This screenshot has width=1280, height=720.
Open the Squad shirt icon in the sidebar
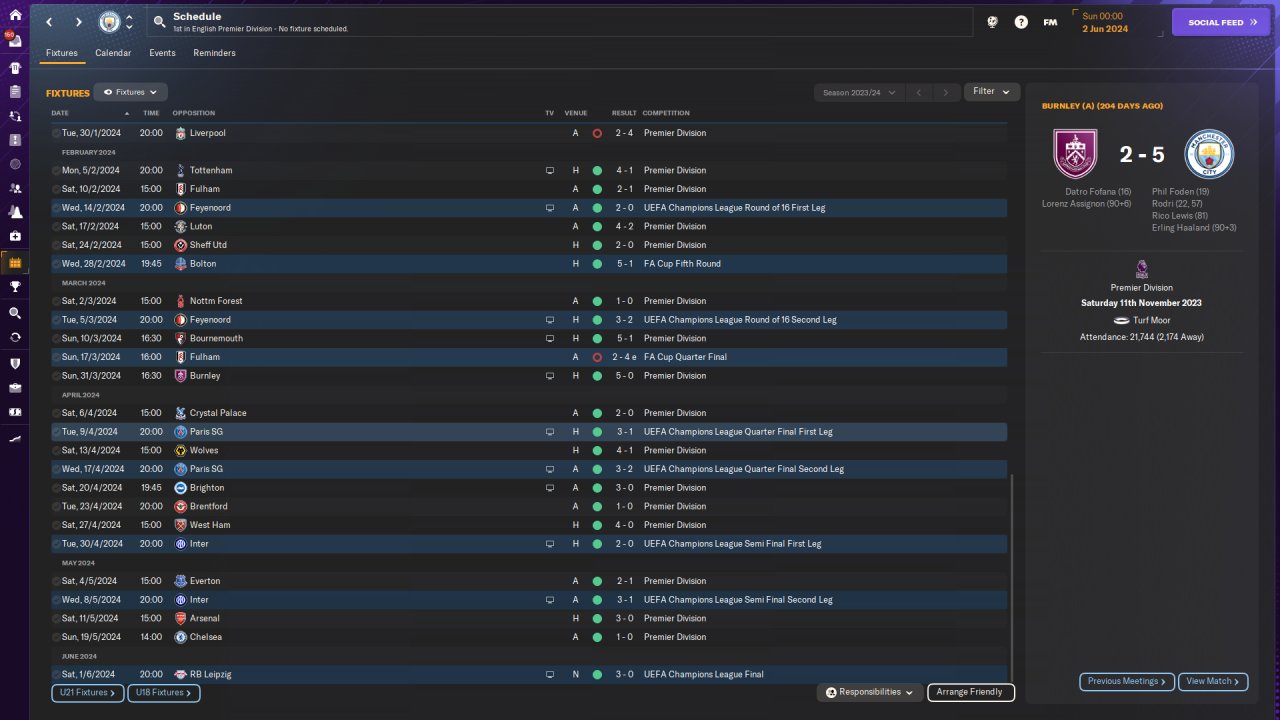(x=15, y=68)
